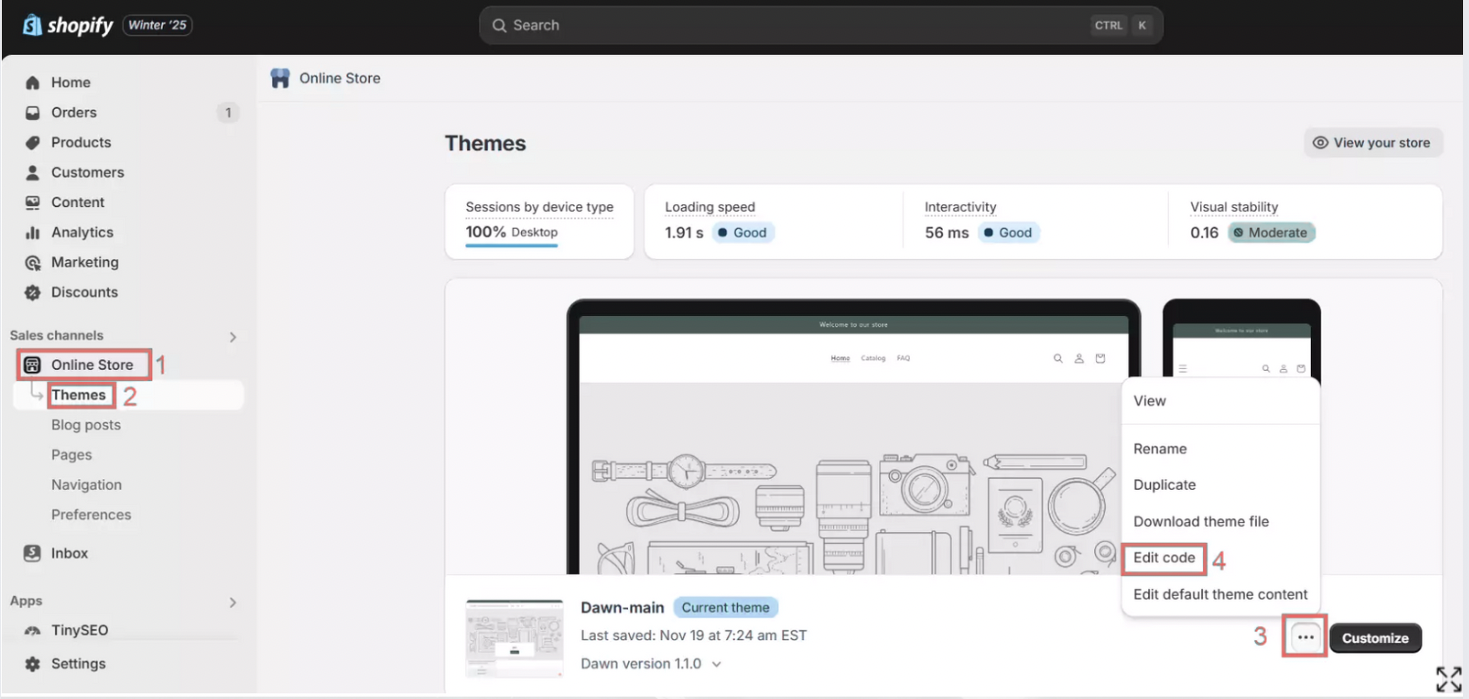The image size is (1469, 699).
Task: Click the search magnifier icon
Action: (x=499, y=25)
